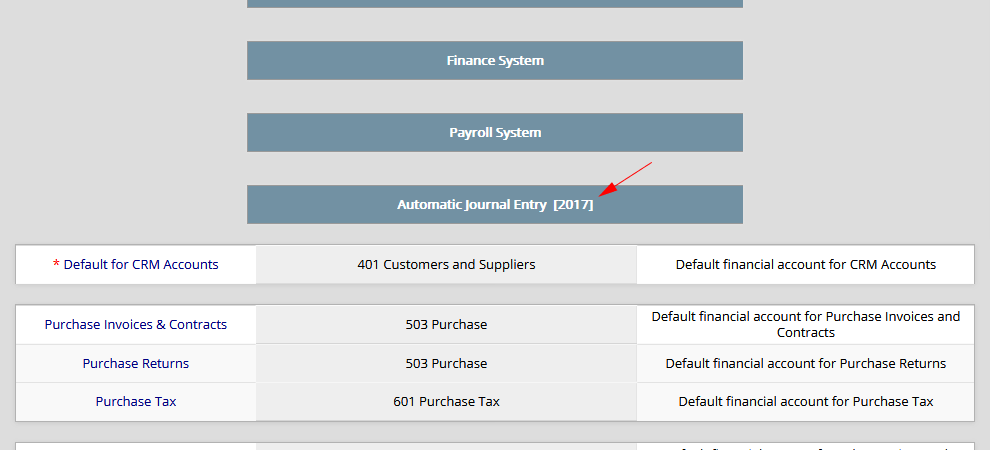
Task: Click the Default financial account for CRM Accounts description
Action: pos(805,265)
